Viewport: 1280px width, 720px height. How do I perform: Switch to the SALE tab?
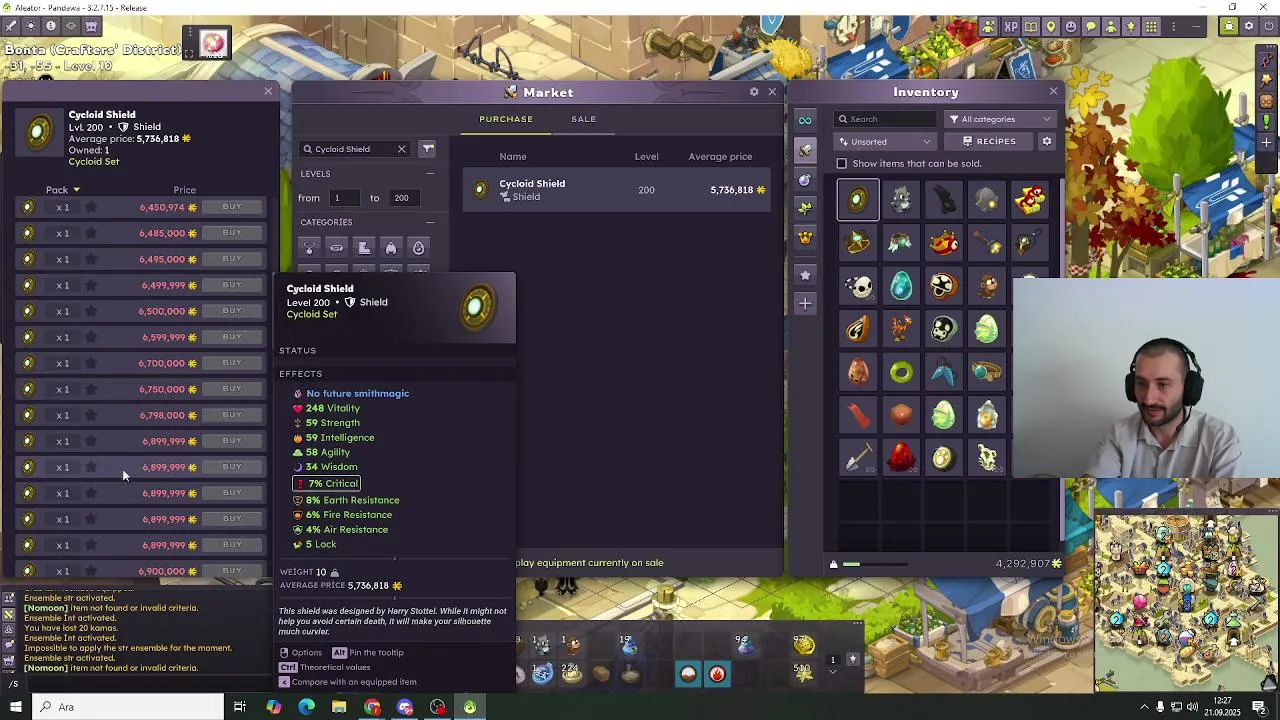pos(584,119)
